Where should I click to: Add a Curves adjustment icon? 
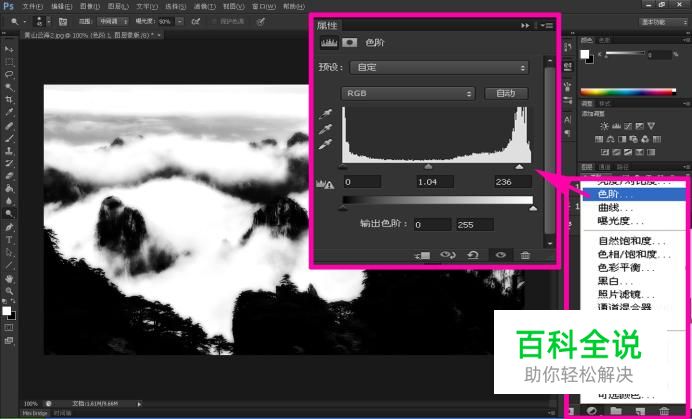(628, 126)
